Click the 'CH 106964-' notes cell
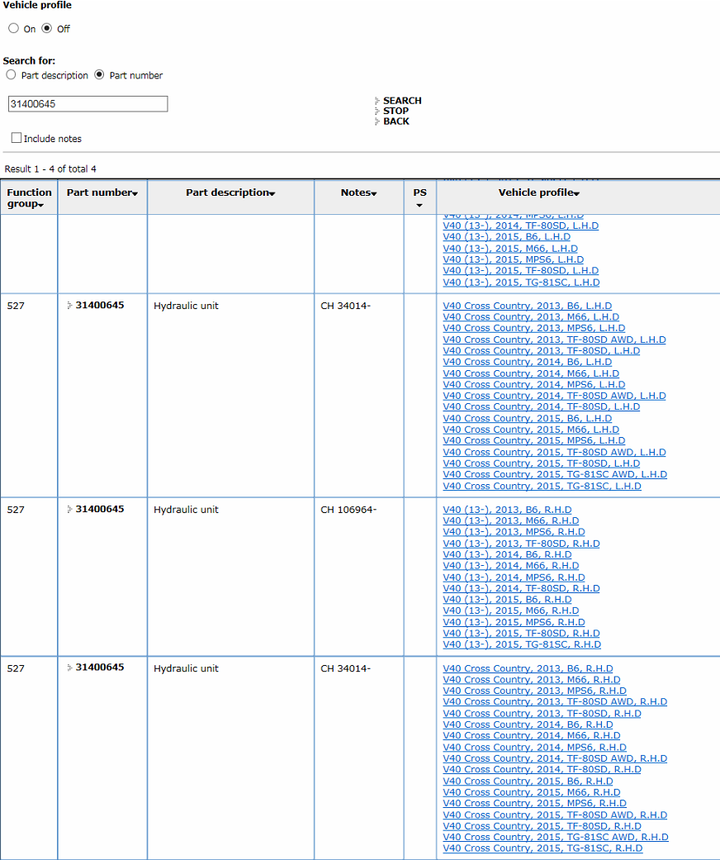The image size is (720, 860). click(348, 510)
